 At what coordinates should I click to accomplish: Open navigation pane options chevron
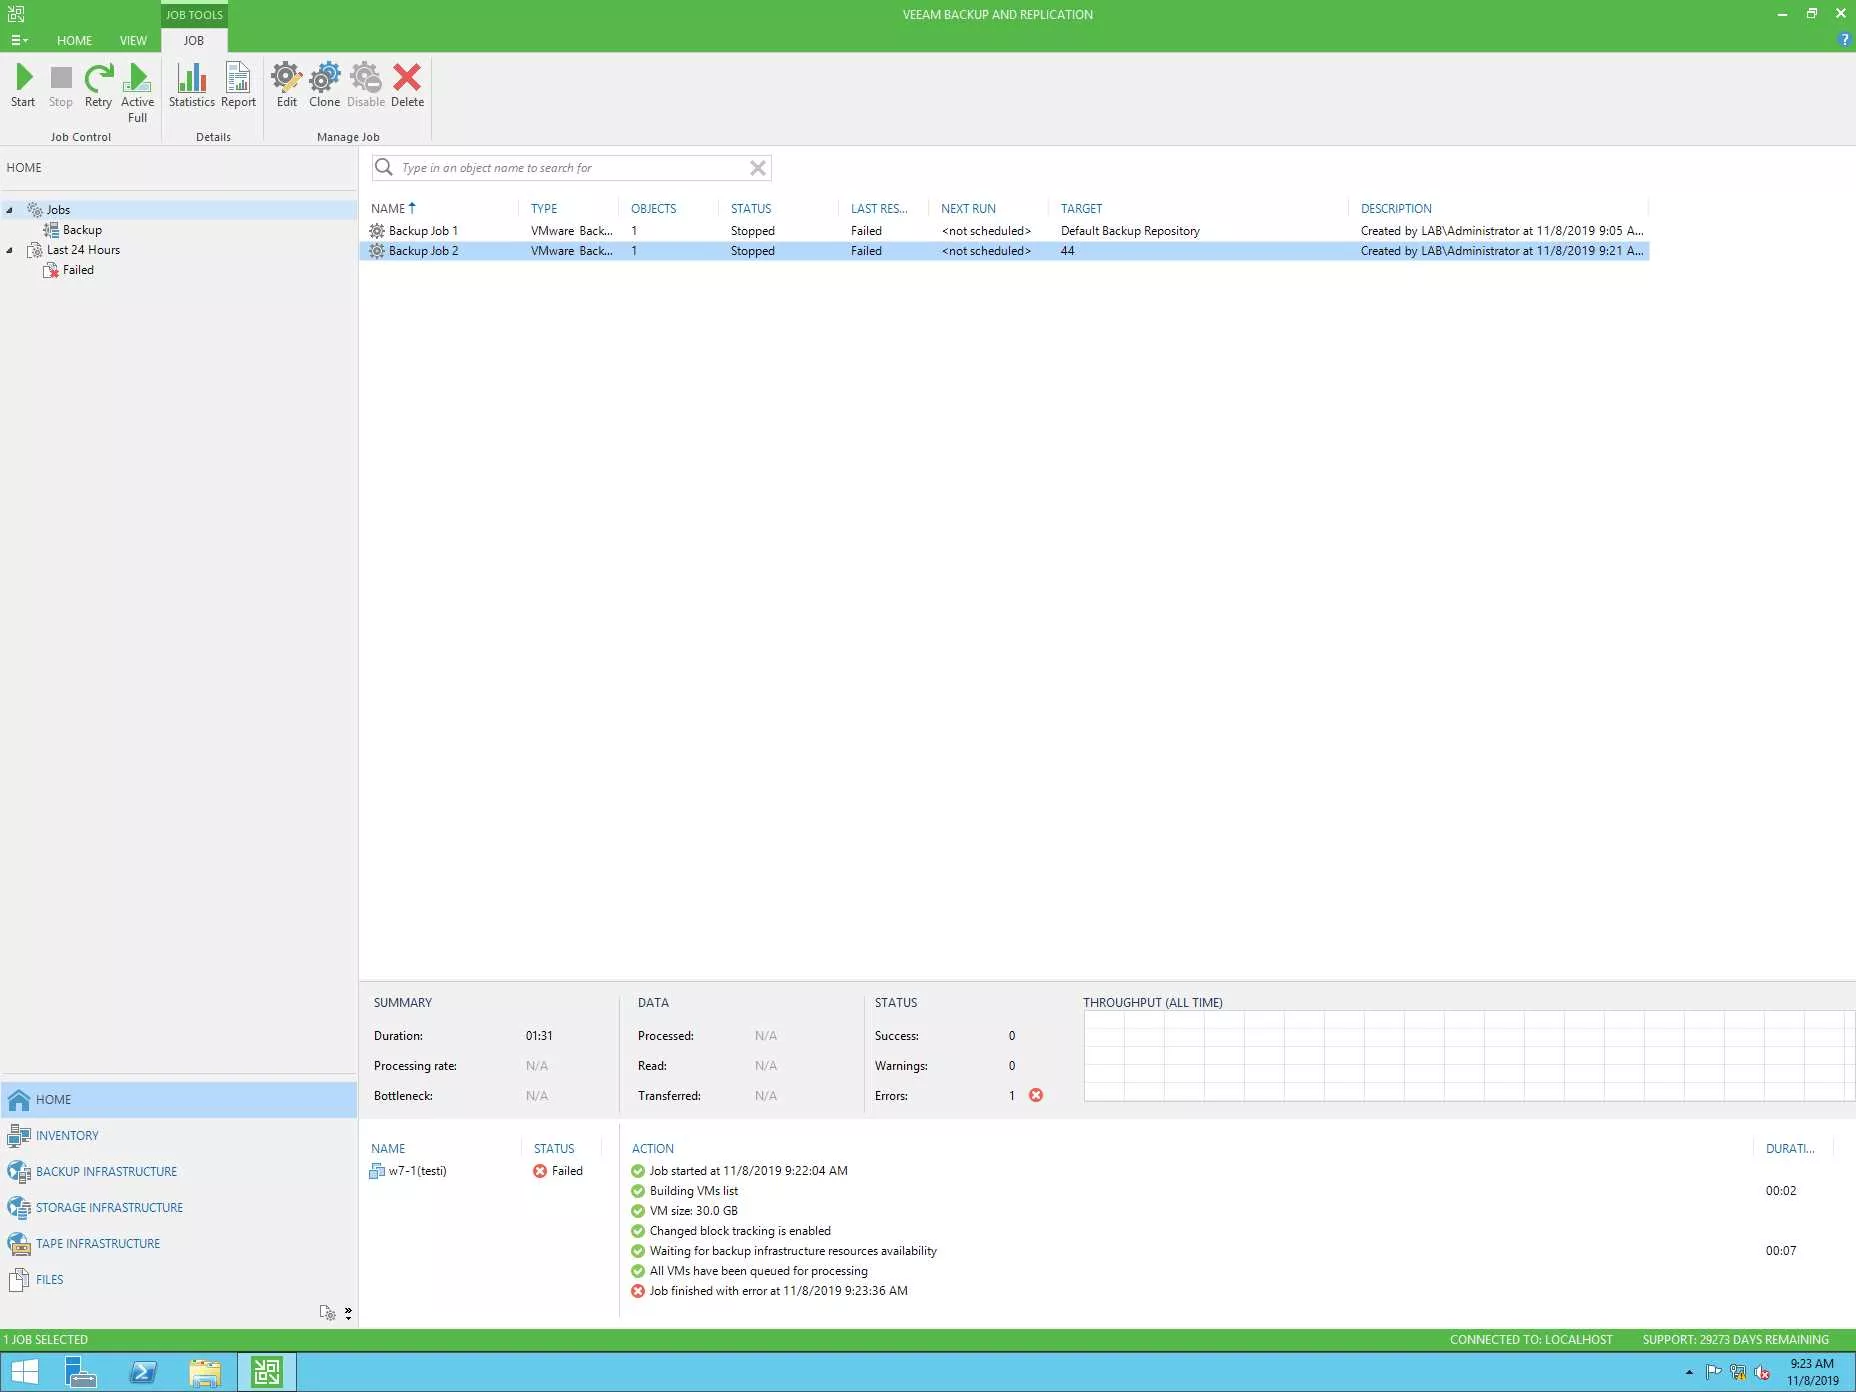point(348,1313)
